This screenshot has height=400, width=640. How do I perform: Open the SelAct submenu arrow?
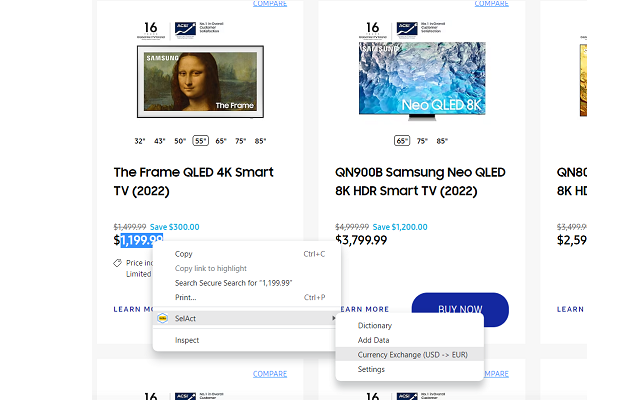click(333, 318)
